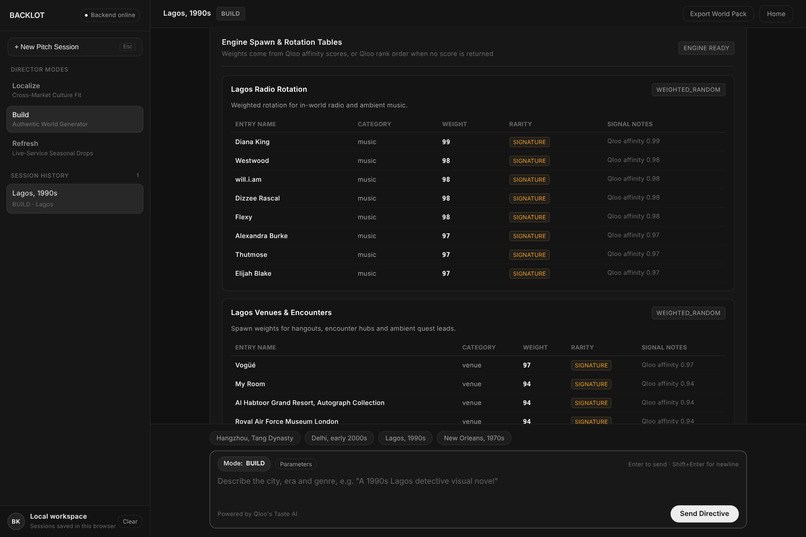Click the BACKLOT logo

[x=27, y=15]
